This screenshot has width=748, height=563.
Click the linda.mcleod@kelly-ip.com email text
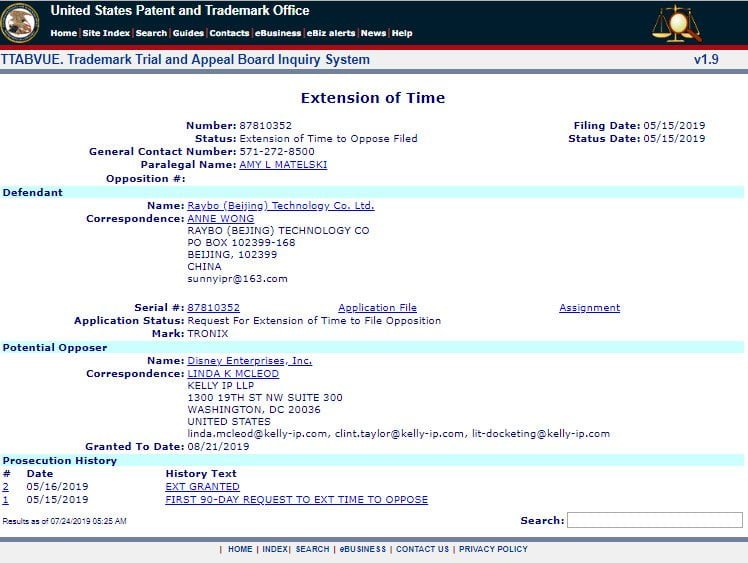tap(258, 434)
